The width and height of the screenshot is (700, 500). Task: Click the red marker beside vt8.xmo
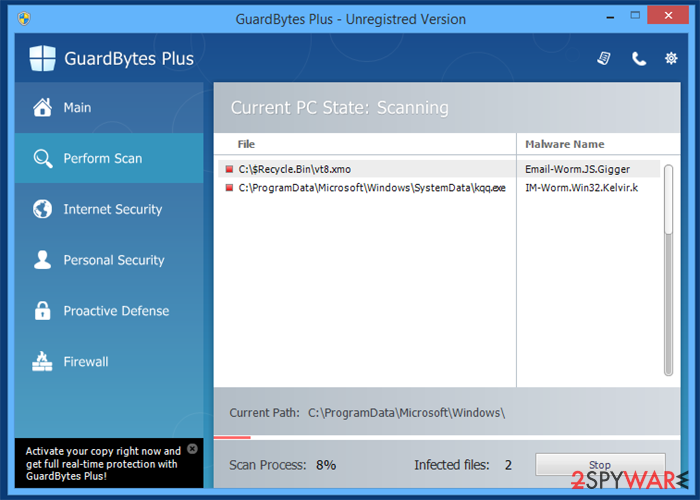click(229, 169)
